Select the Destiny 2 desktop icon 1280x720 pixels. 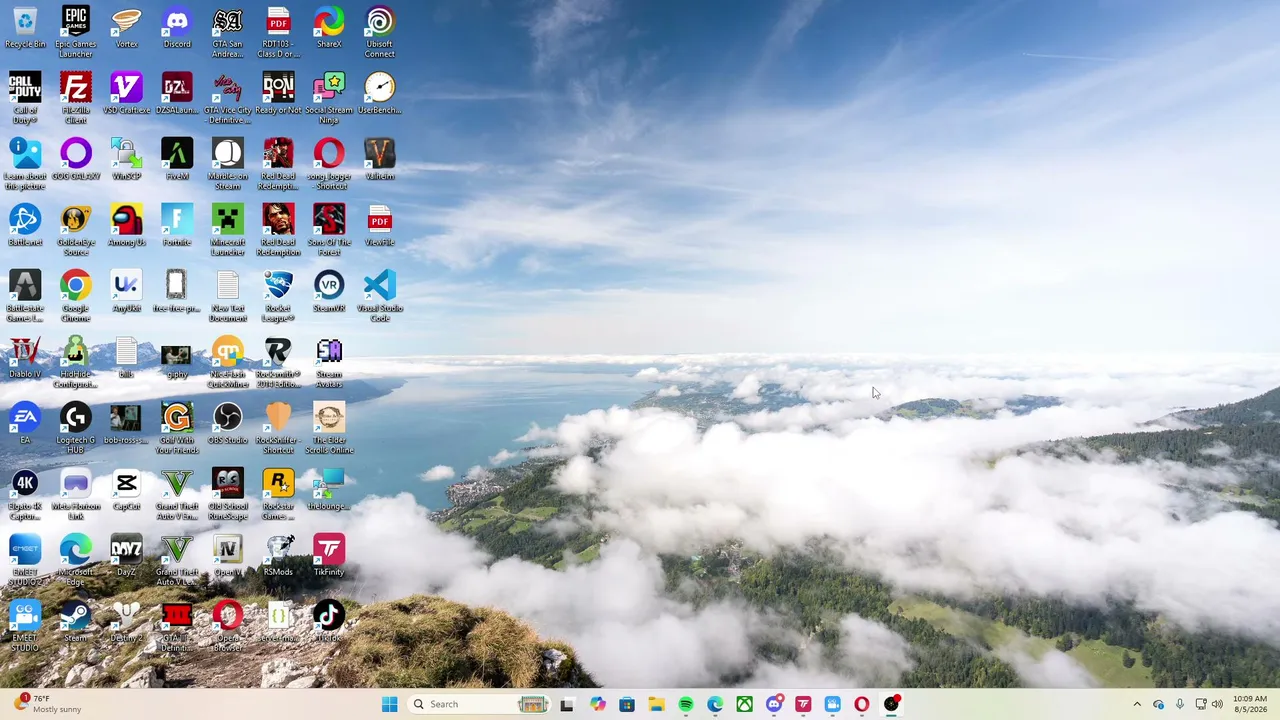[126, 622]
